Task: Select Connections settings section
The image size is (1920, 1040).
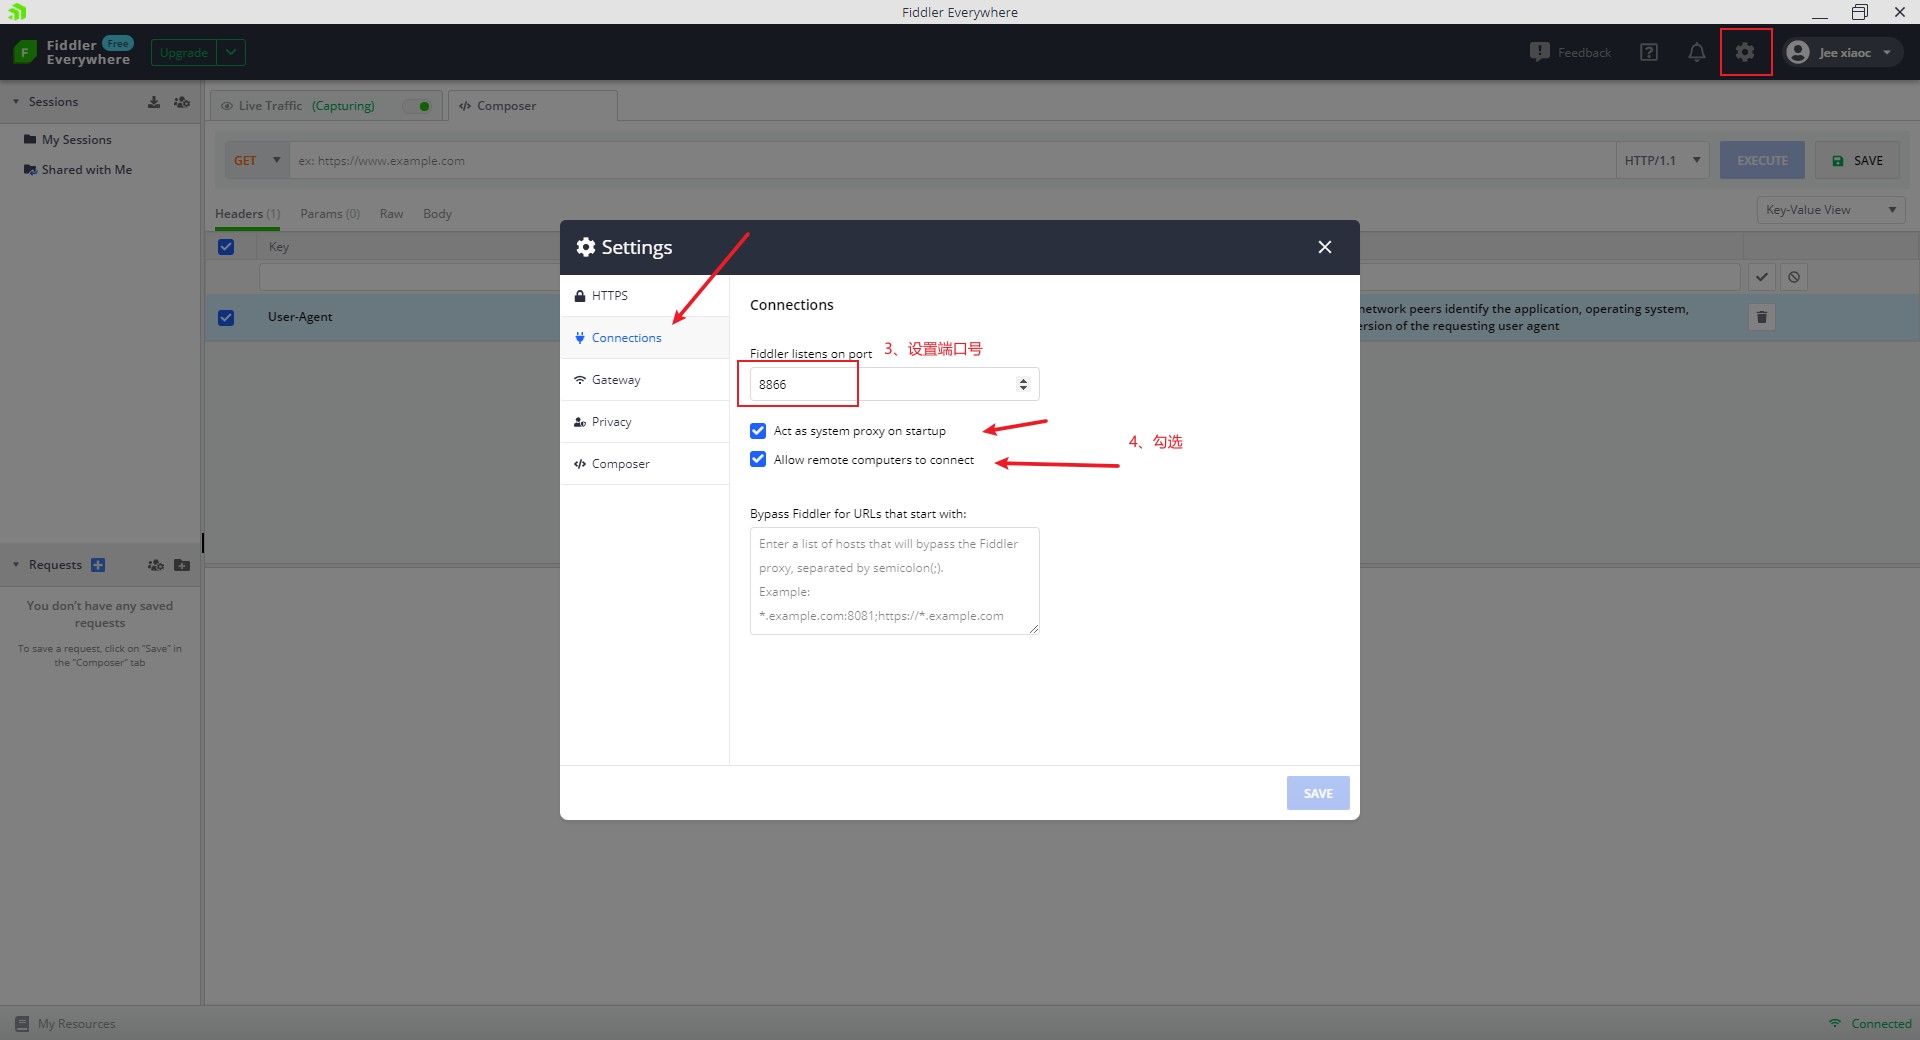Action: 645,338
